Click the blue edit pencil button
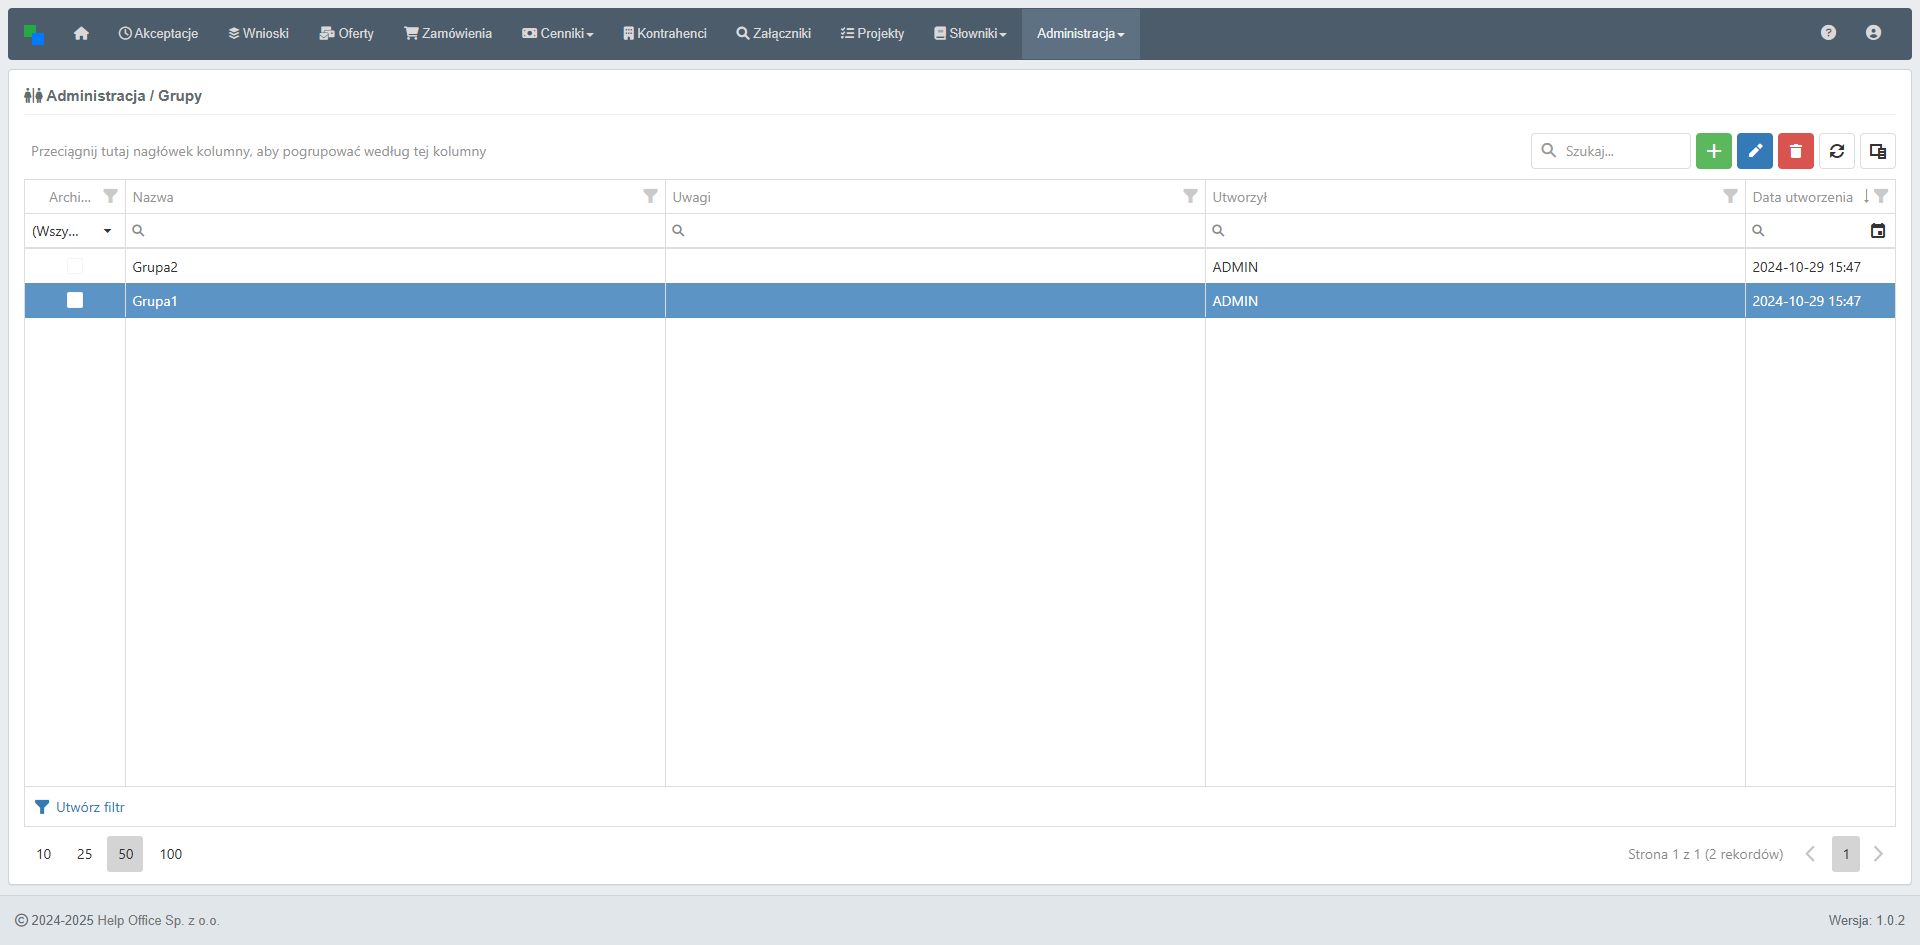 coord(1754,151)
